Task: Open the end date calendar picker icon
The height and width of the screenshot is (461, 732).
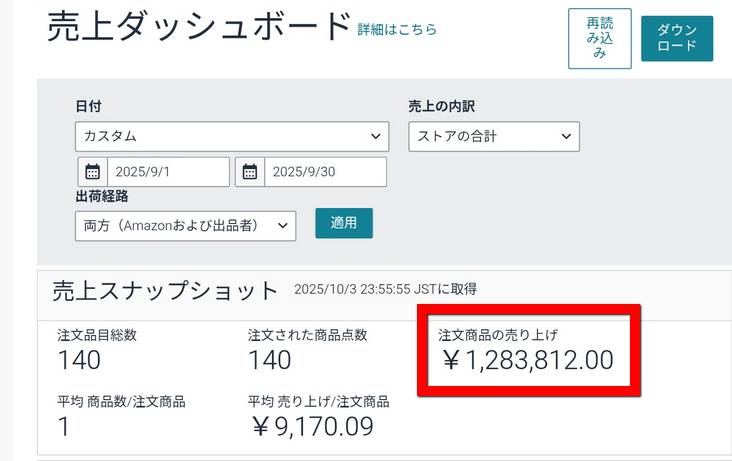Action: tap(250, 172)
